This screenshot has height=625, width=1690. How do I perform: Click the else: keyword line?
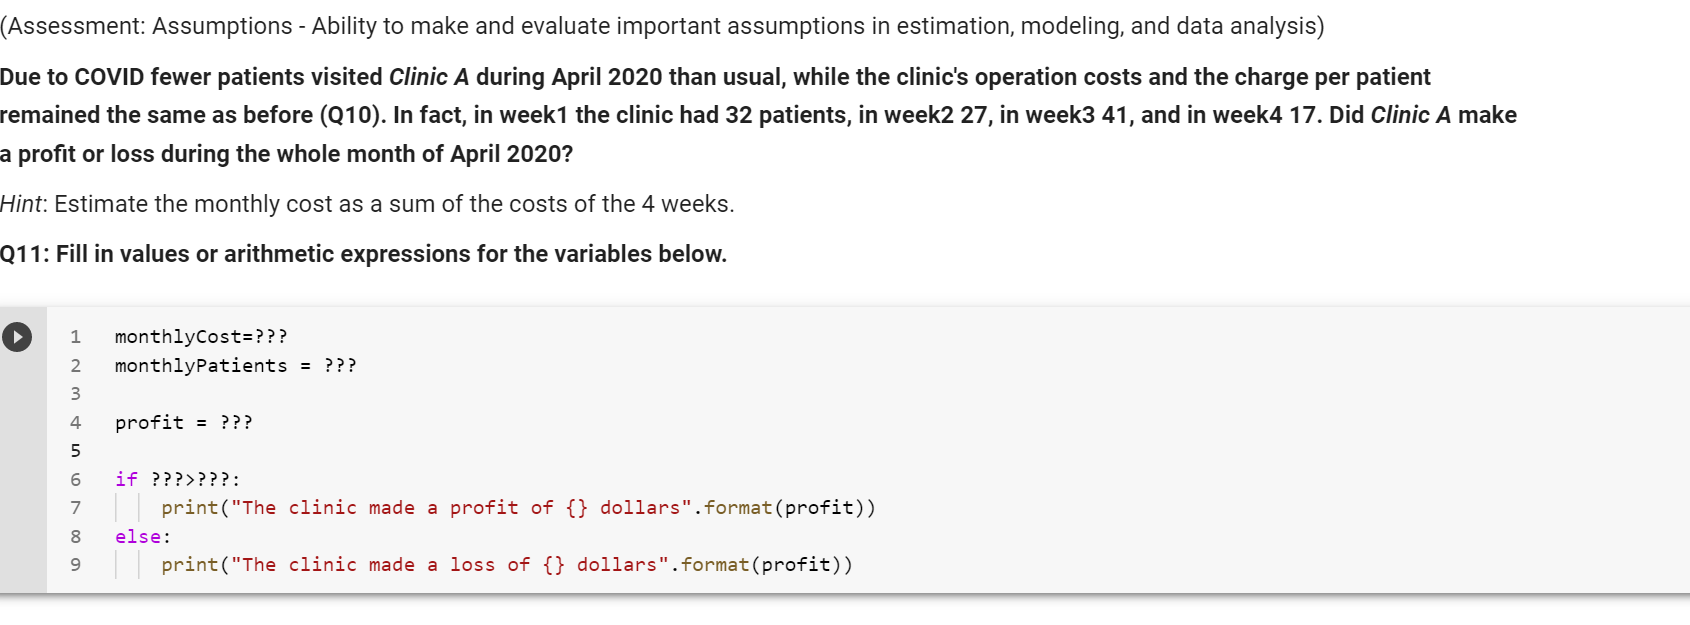coord(142,537)
